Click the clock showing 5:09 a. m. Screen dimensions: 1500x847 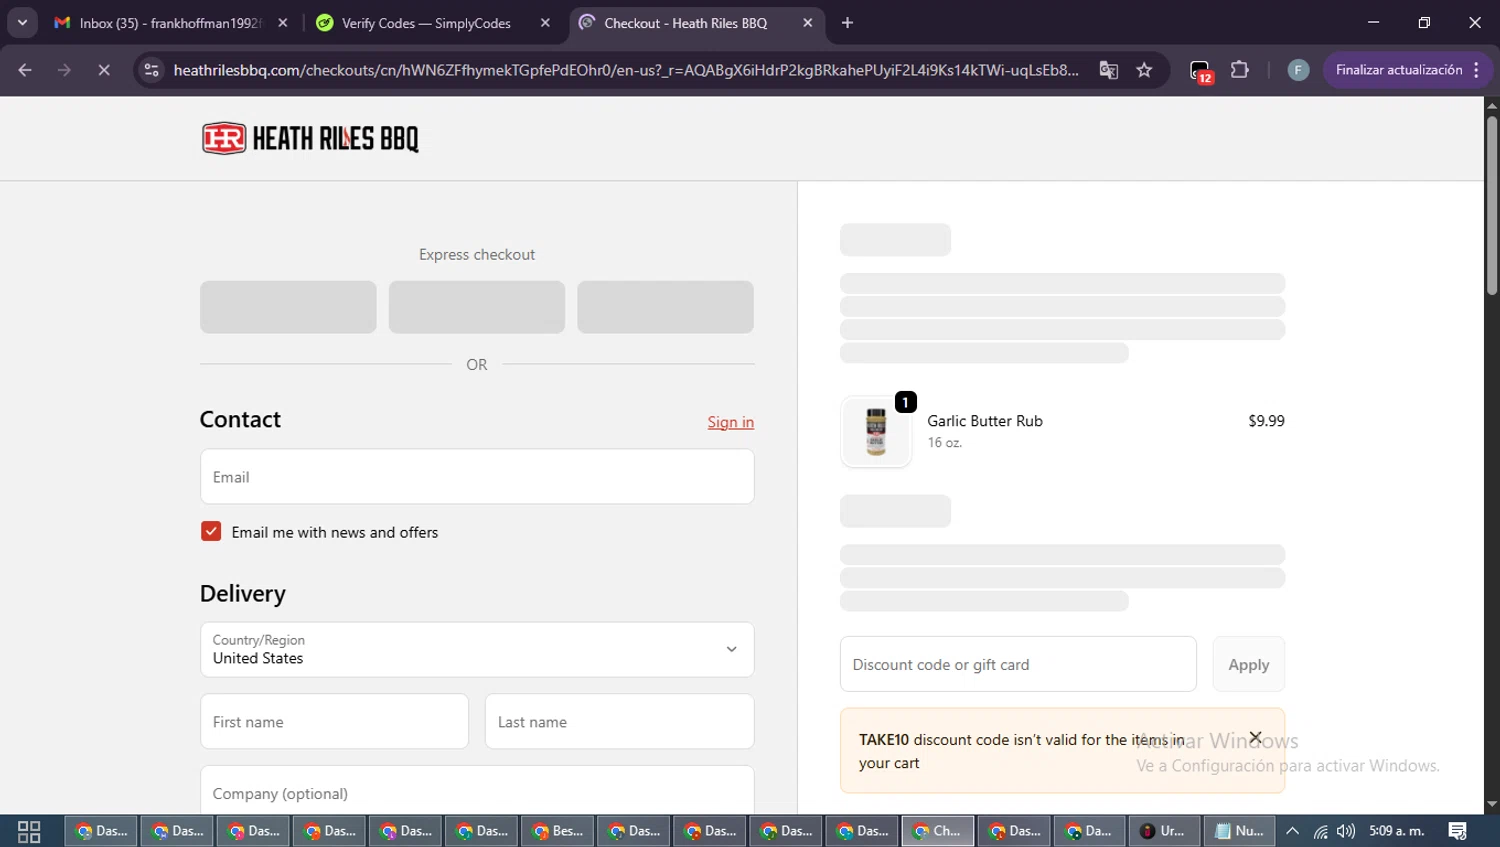pos(1397,831)
